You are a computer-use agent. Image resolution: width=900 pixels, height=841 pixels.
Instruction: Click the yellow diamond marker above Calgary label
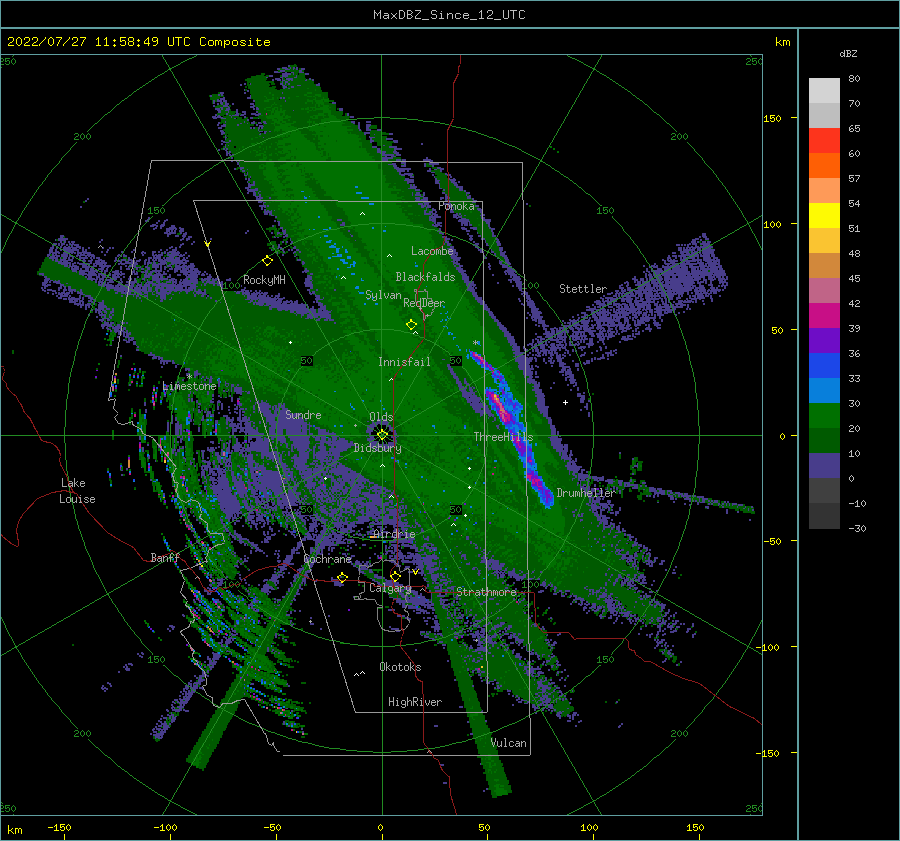[x=395, y=576]
